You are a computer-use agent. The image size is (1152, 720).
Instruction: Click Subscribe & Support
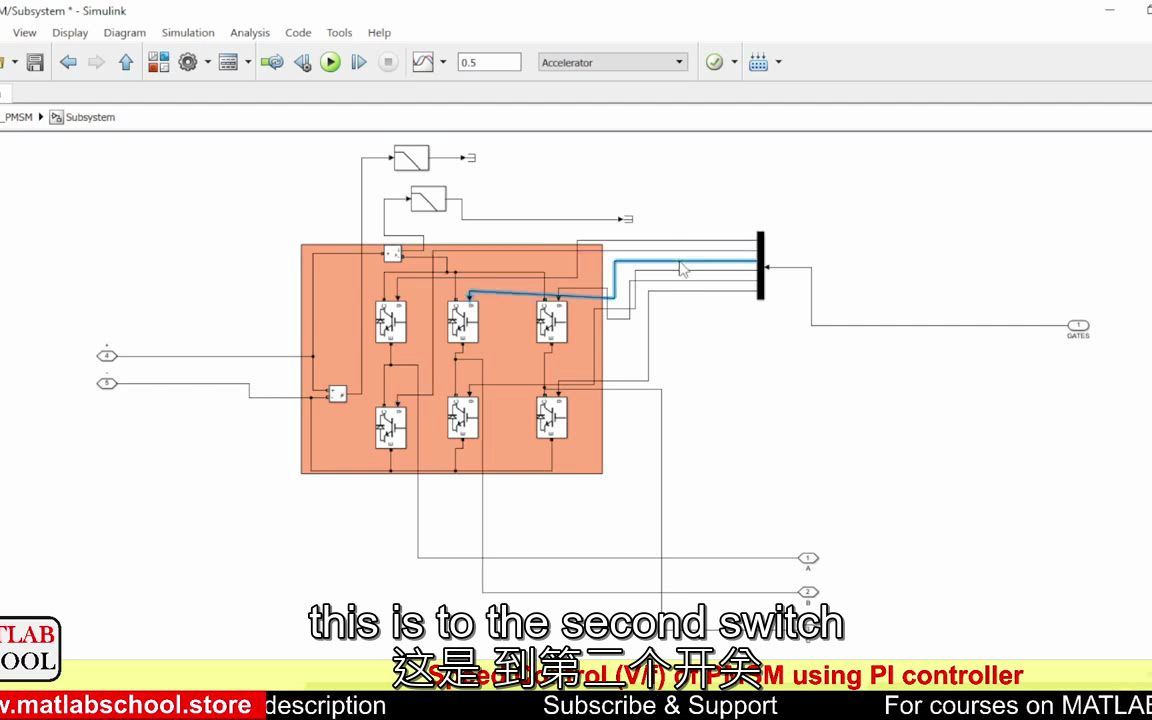(660, 705)
